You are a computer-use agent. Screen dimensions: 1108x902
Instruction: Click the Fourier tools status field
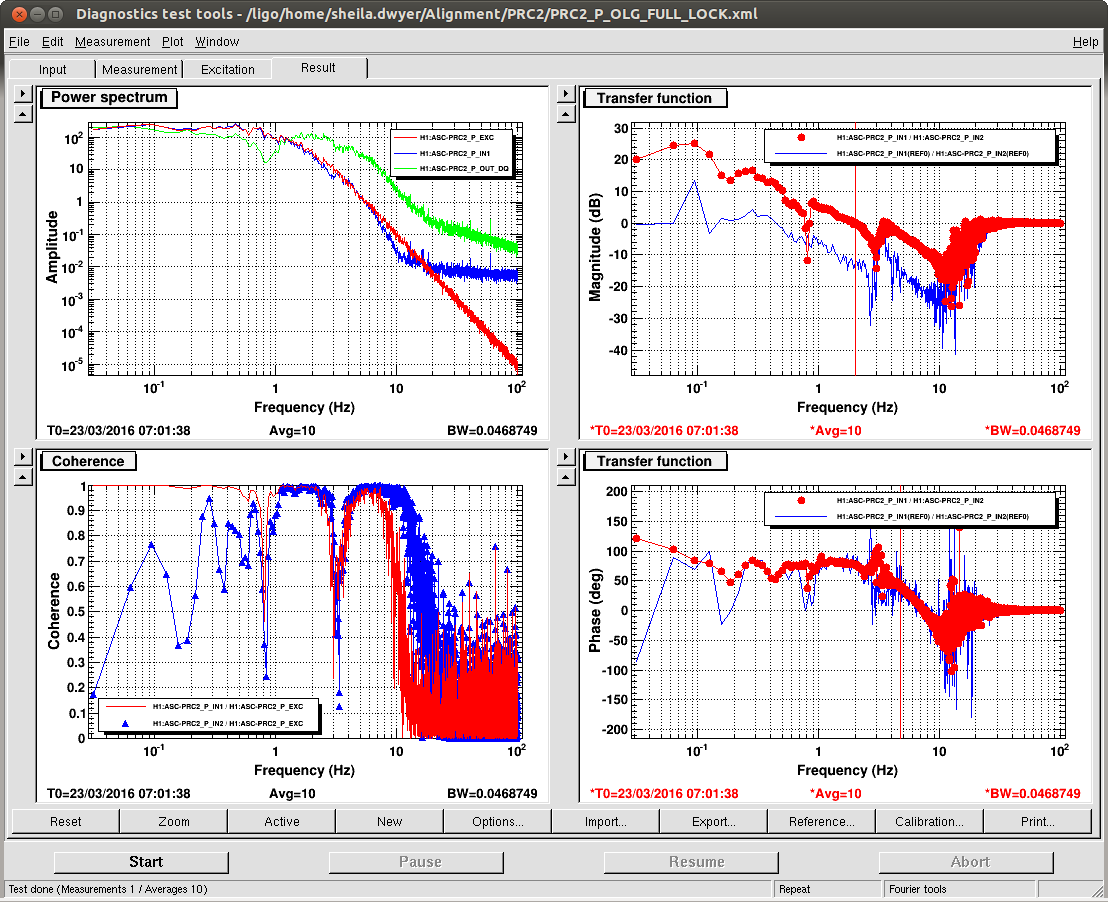tap(960, 889)
